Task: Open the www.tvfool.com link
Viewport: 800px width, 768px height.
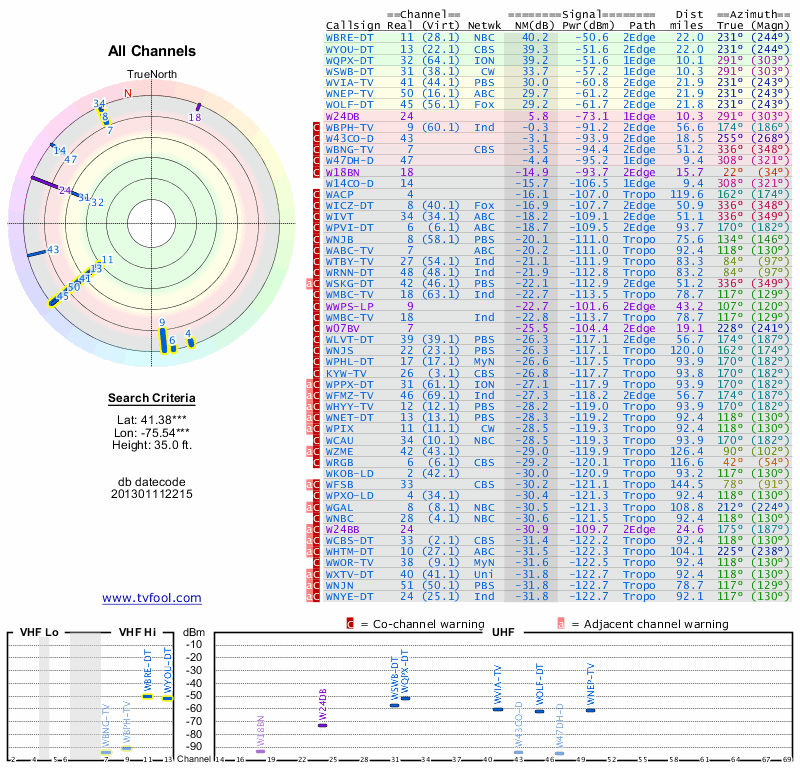Action: point(152,598)
